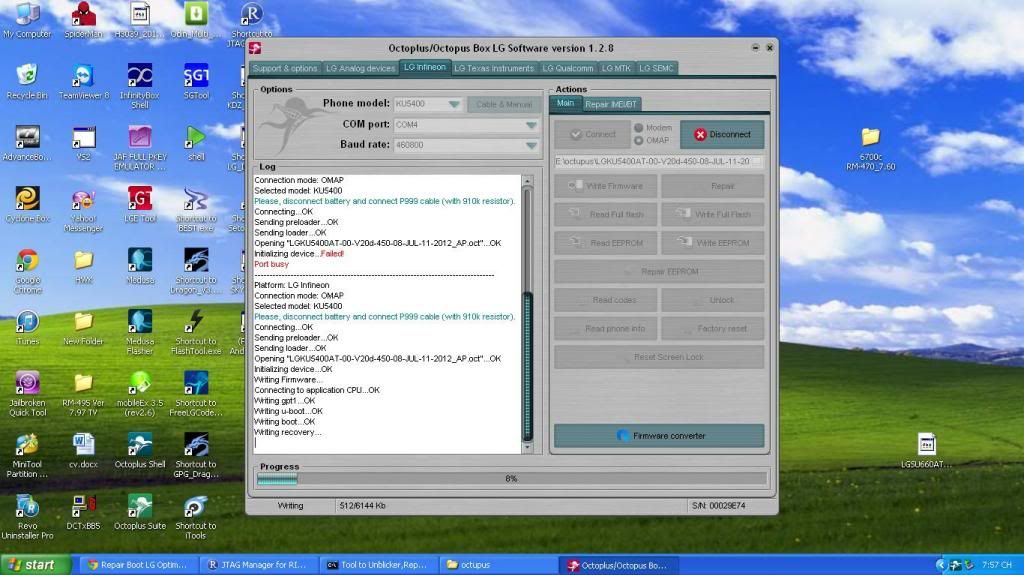The image size is (1024, 575).
Task: Open Recycle Bin on desktop
Action: [x=27, y=81]
